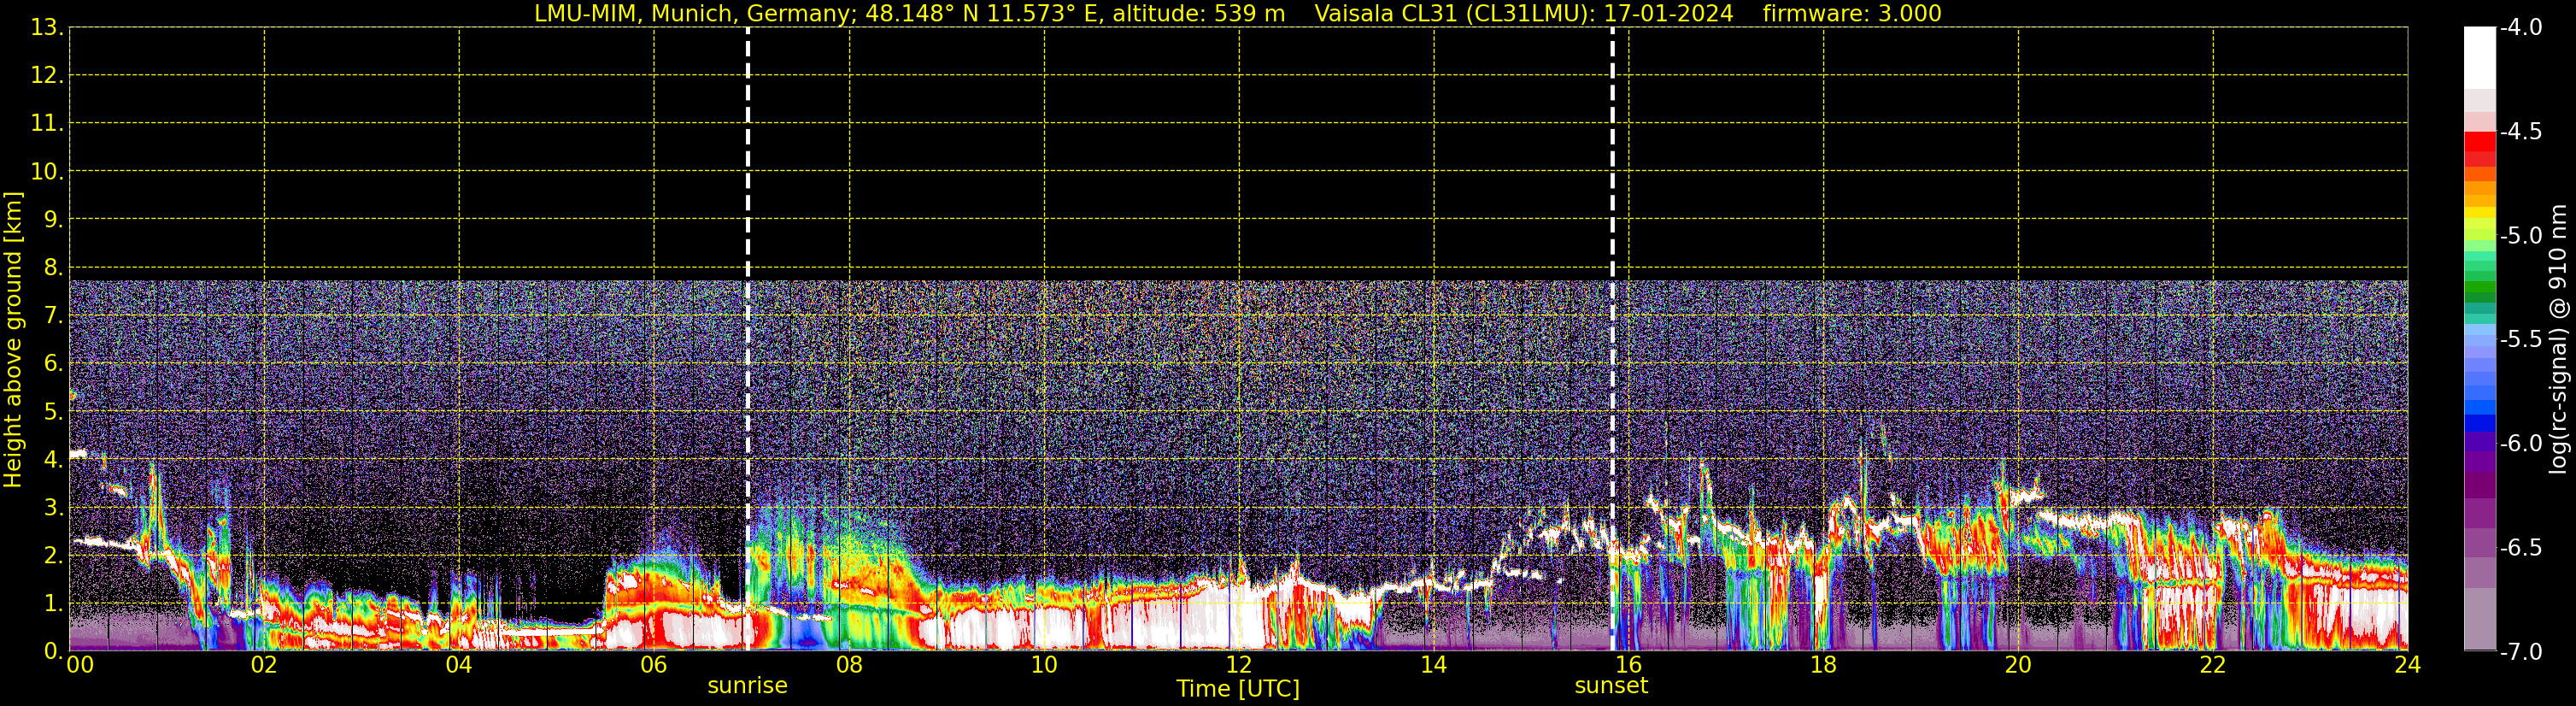
Task: Click the y-axis tick label '4'
Action: (x=53, y=460)
